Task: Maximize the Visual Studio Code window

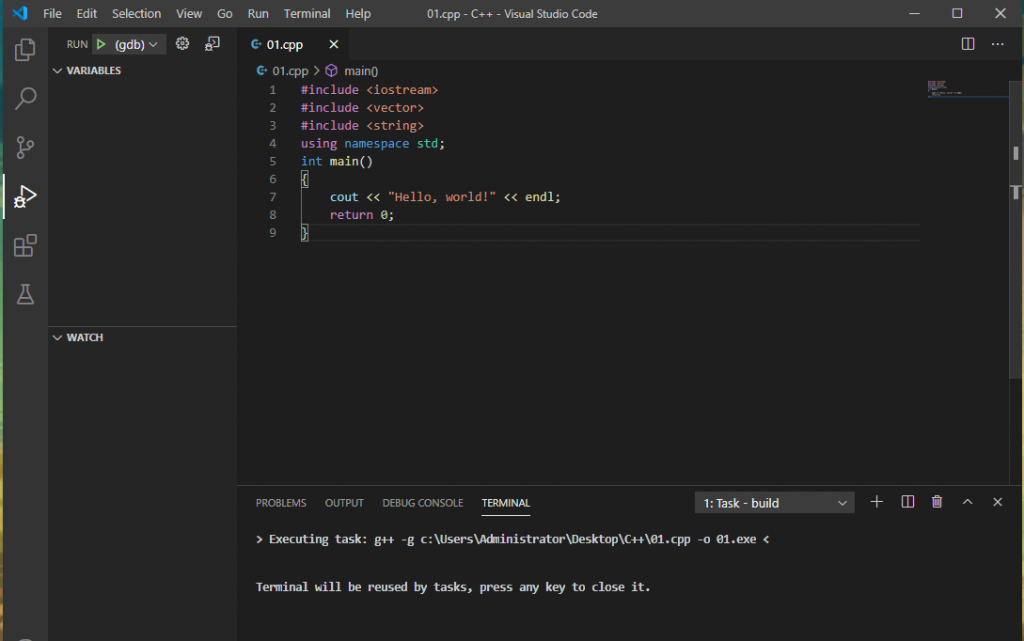Action: click(x=957, y=13)
